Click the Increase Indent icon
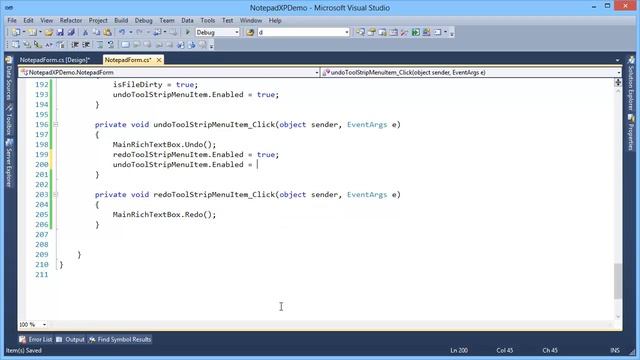 point(86,44)
